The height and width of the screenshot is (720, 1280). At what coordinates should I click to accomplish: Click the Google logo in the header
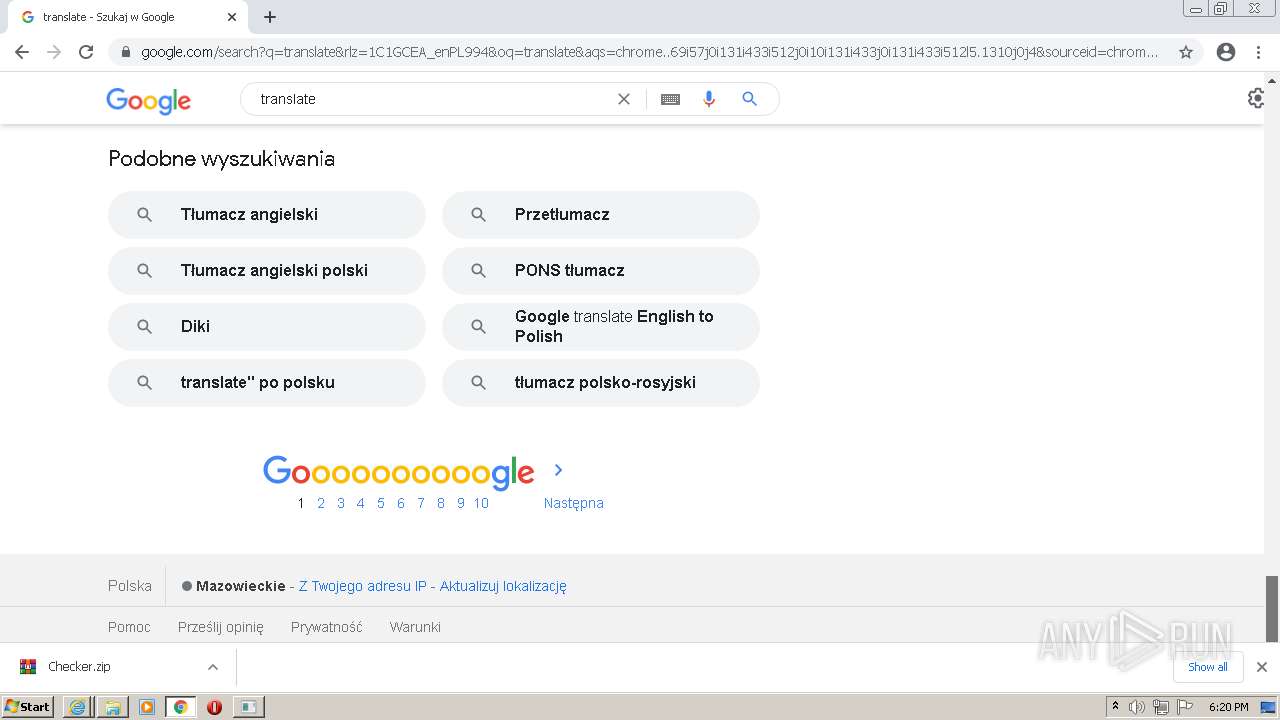pyautogui.click(x=148, y=100)
